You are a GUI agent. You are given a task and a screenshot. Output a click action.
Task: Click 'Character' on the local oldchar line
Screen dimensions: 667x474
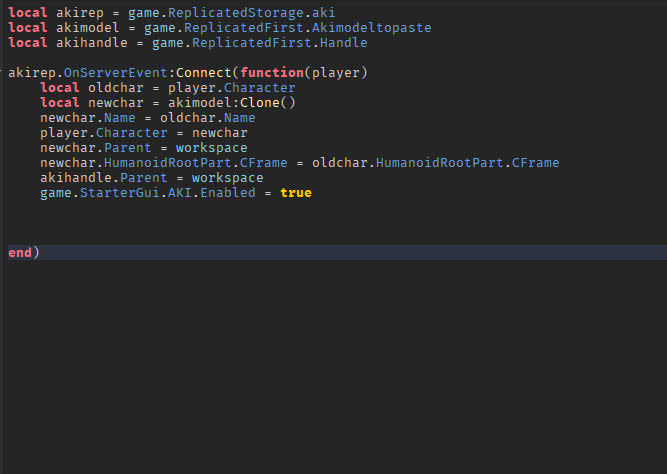tap(259, 88)
